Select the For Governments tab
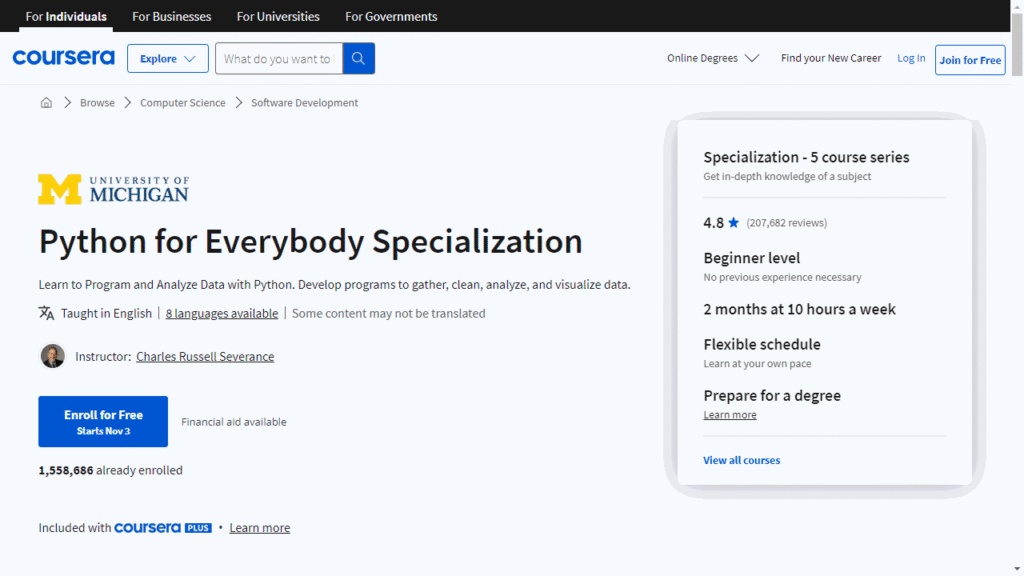 pos(391,16)
